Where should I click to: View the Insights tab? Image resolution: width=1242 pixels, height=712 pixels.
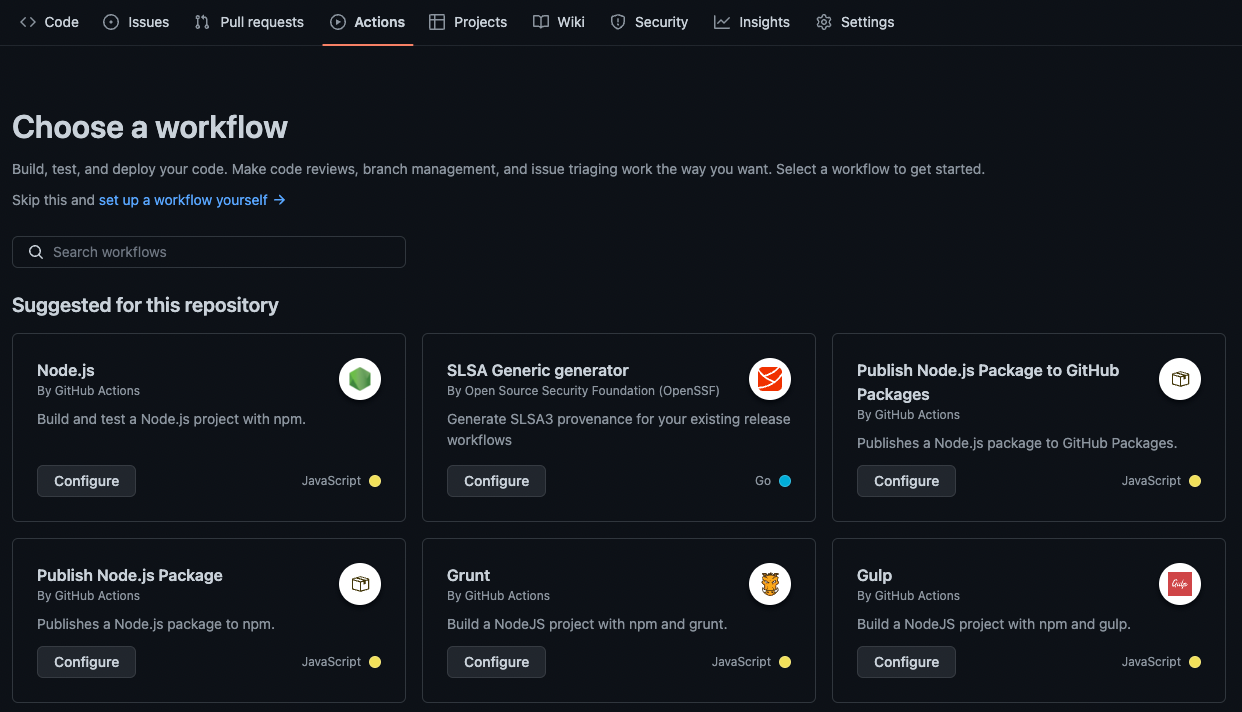pos(752,22)
